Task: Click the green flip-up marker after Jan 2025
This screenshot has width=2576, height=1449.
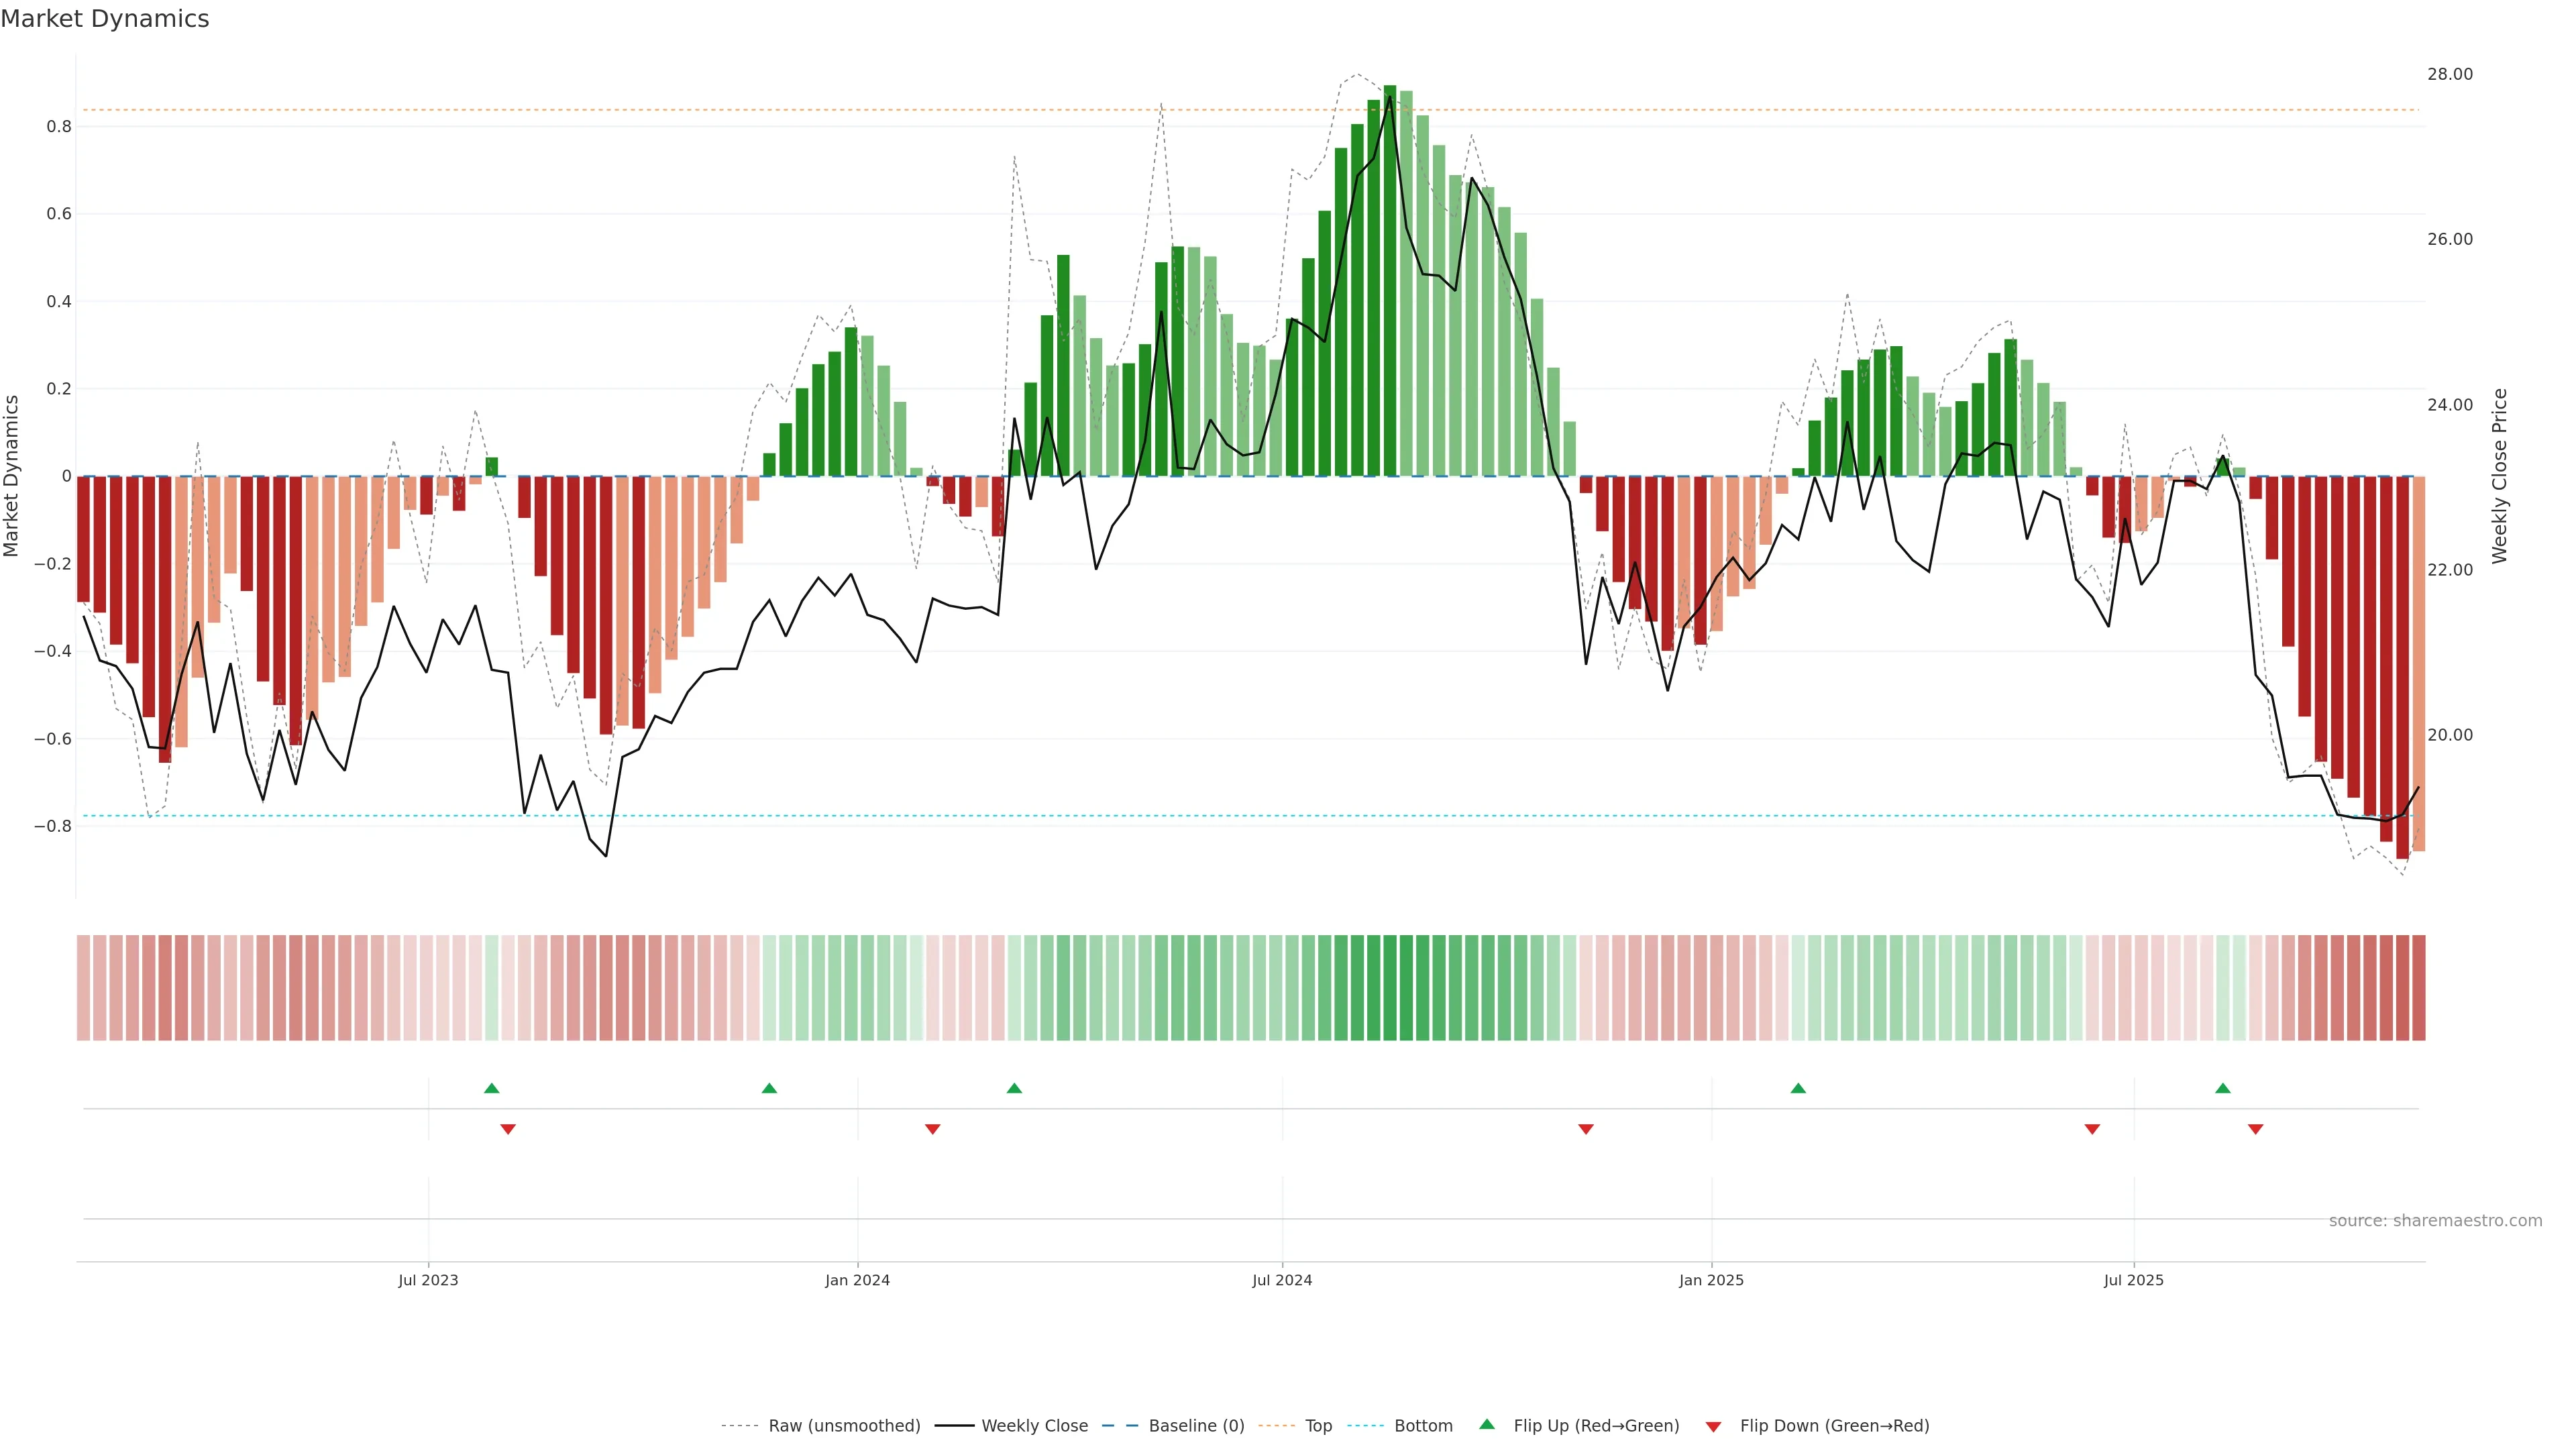Action: point(1798,1088)
